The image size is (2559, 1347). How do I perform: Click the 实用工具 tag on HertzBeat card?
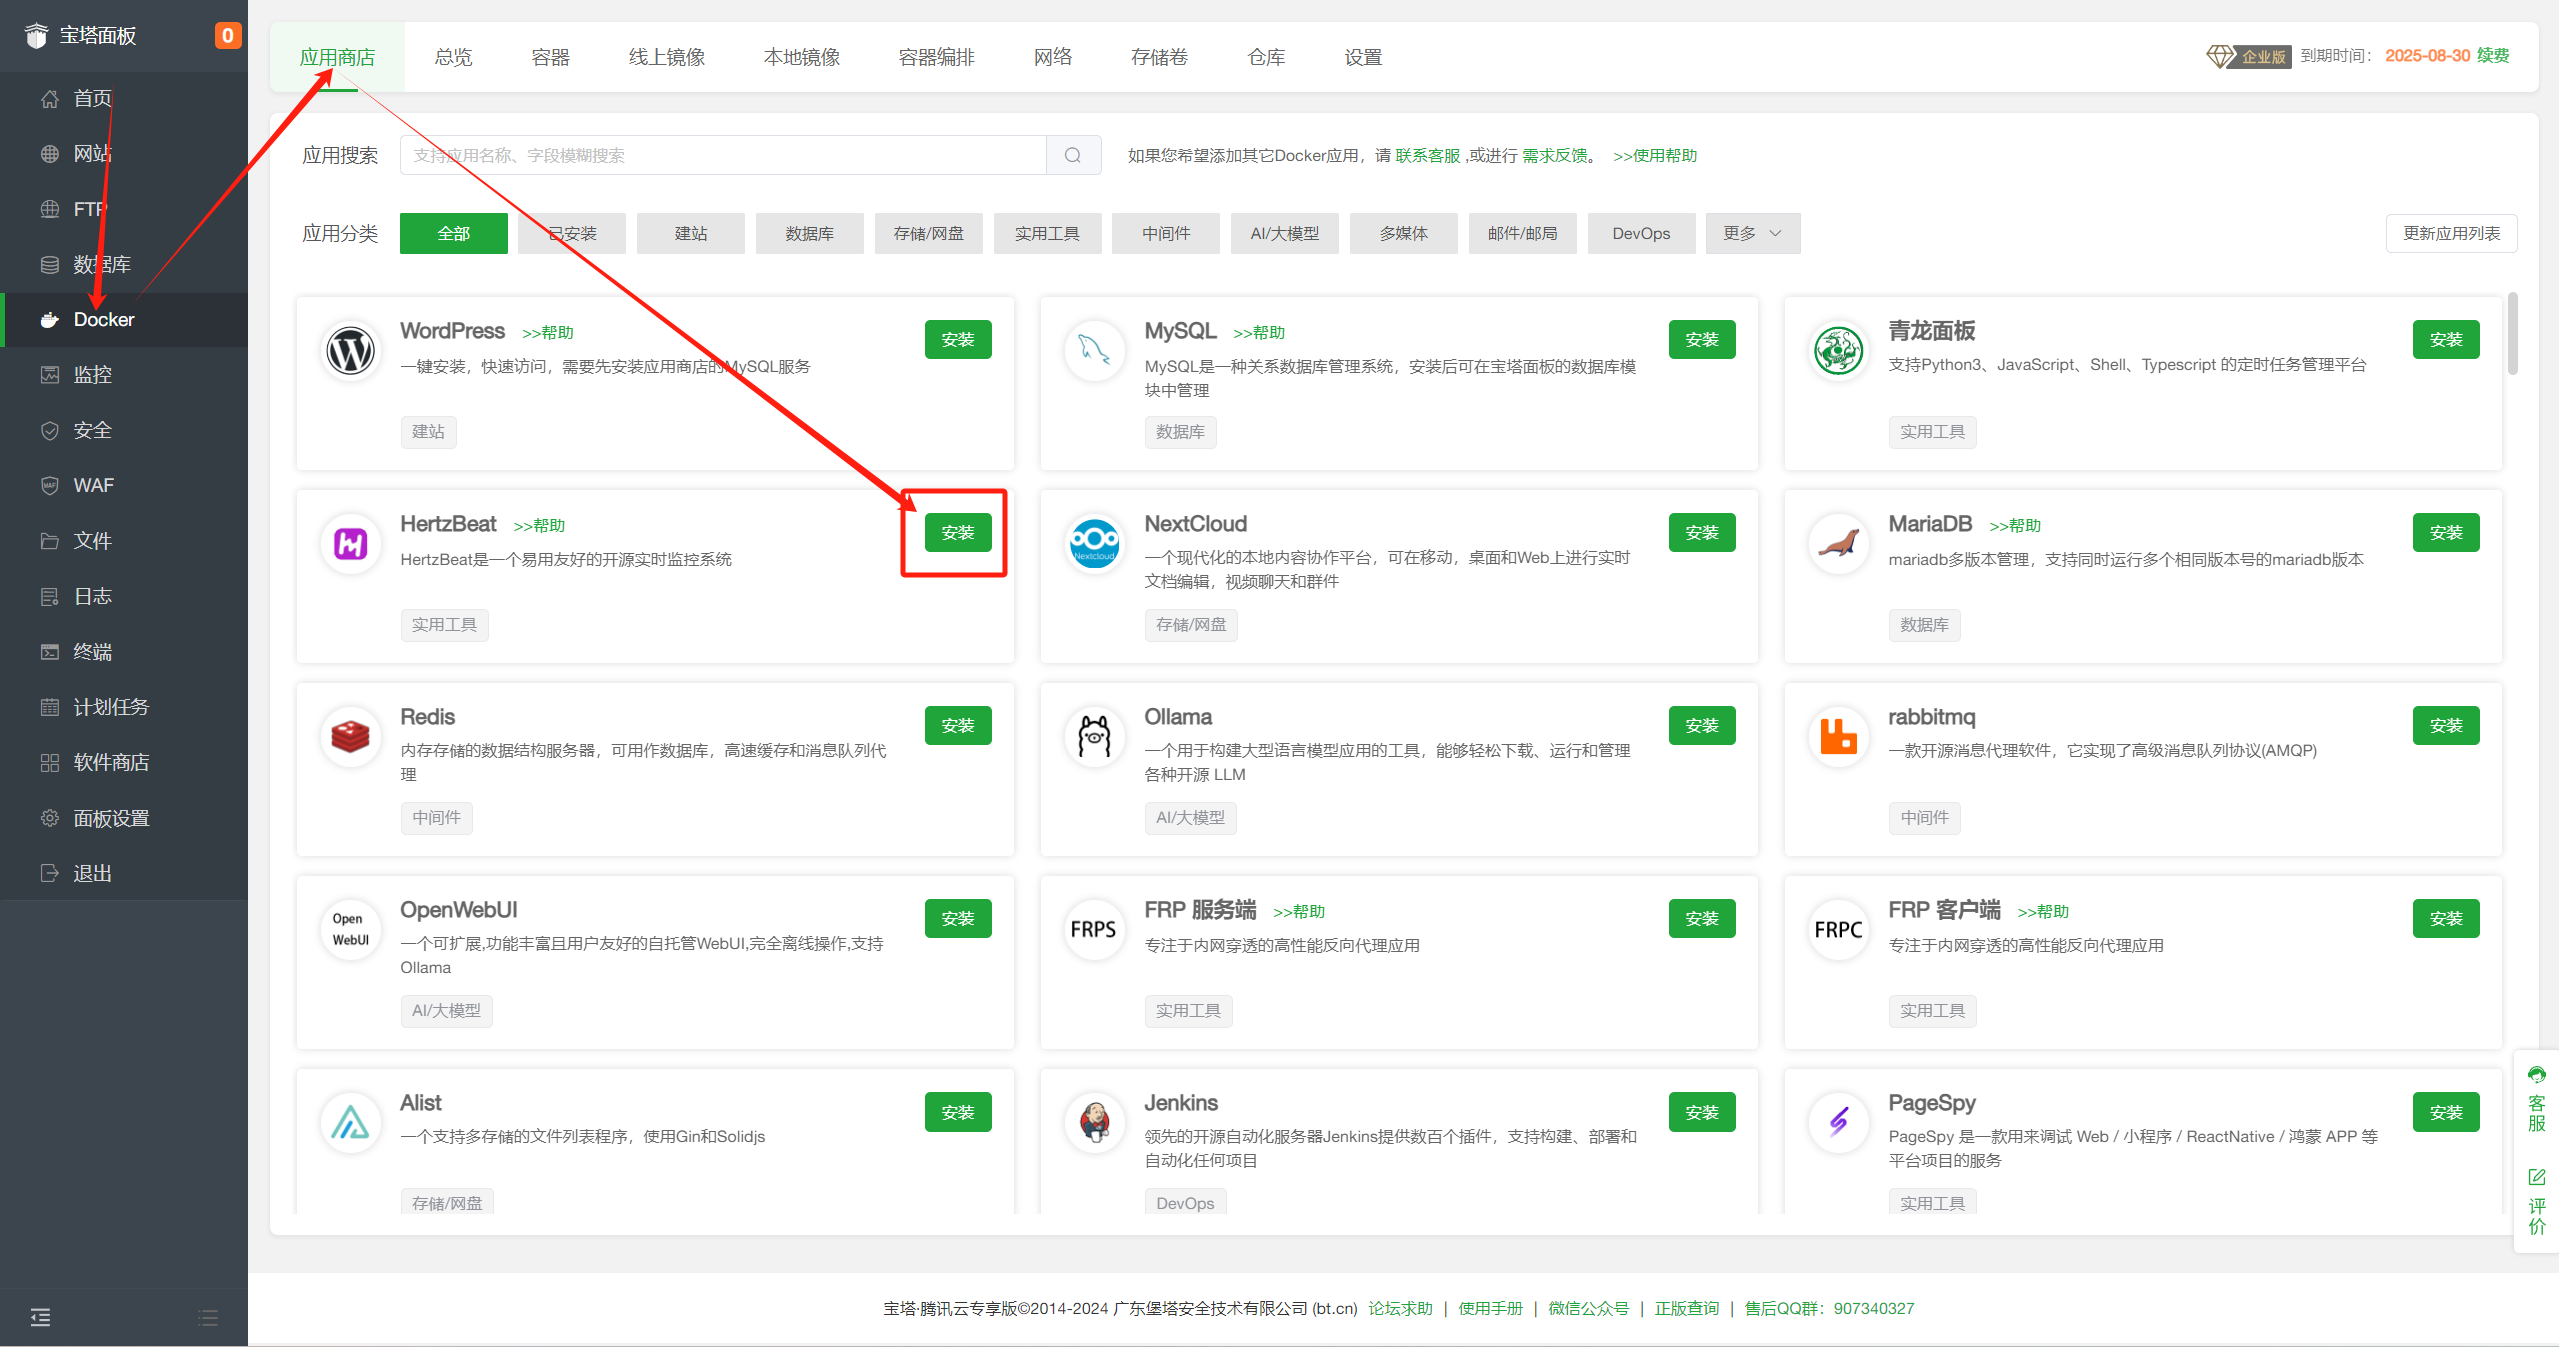click(444, 625)
